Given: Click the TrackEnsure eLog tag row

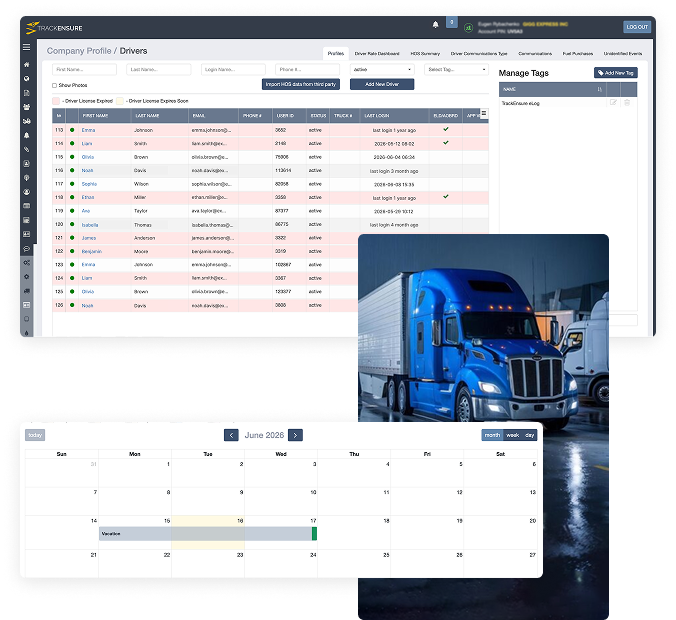Looking at the screenshot, I should tap(568, 103).
